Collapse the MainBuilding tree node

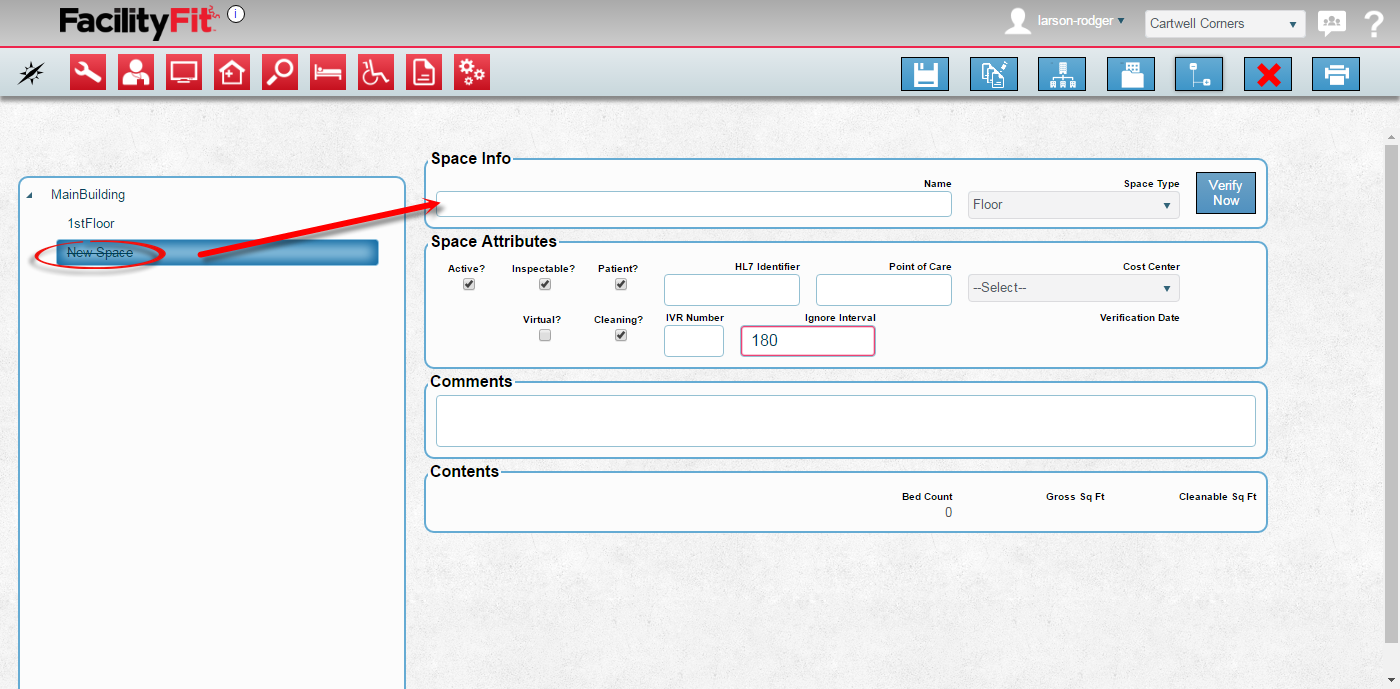[x=28, y=195]
